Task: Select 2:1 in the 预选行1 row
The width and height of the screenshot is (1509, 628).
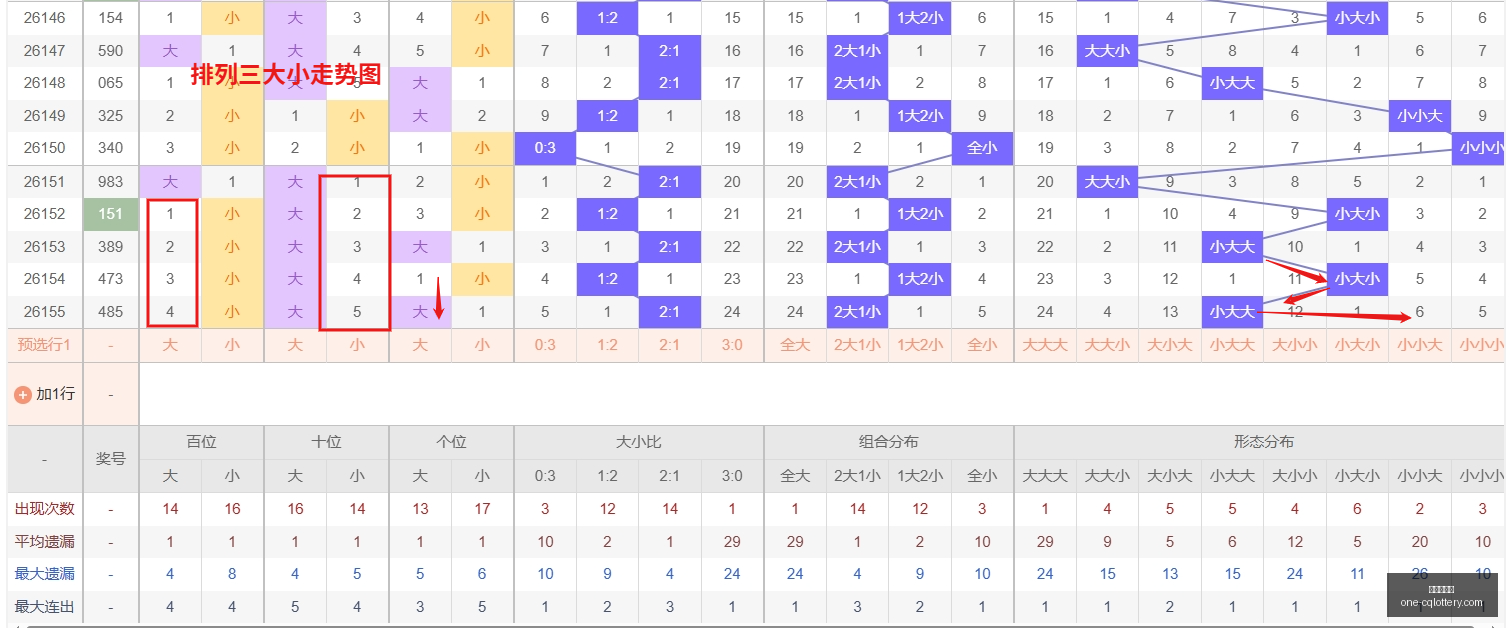Action: 670,345
